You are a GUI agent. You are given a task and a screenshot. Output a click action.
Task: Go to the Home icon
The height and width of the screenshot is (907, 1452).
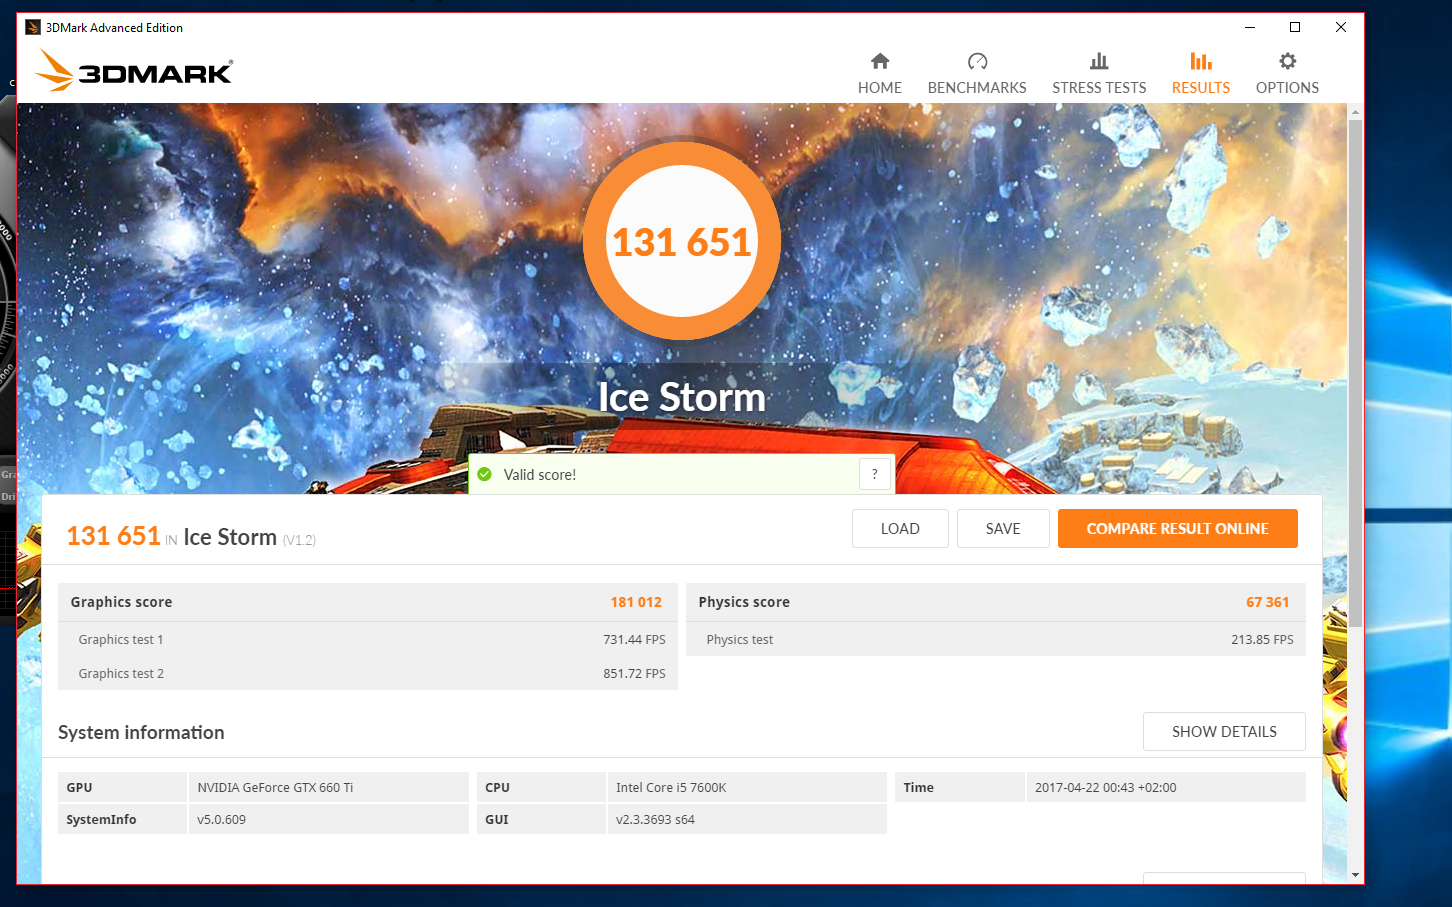click(x=880, y=61)
